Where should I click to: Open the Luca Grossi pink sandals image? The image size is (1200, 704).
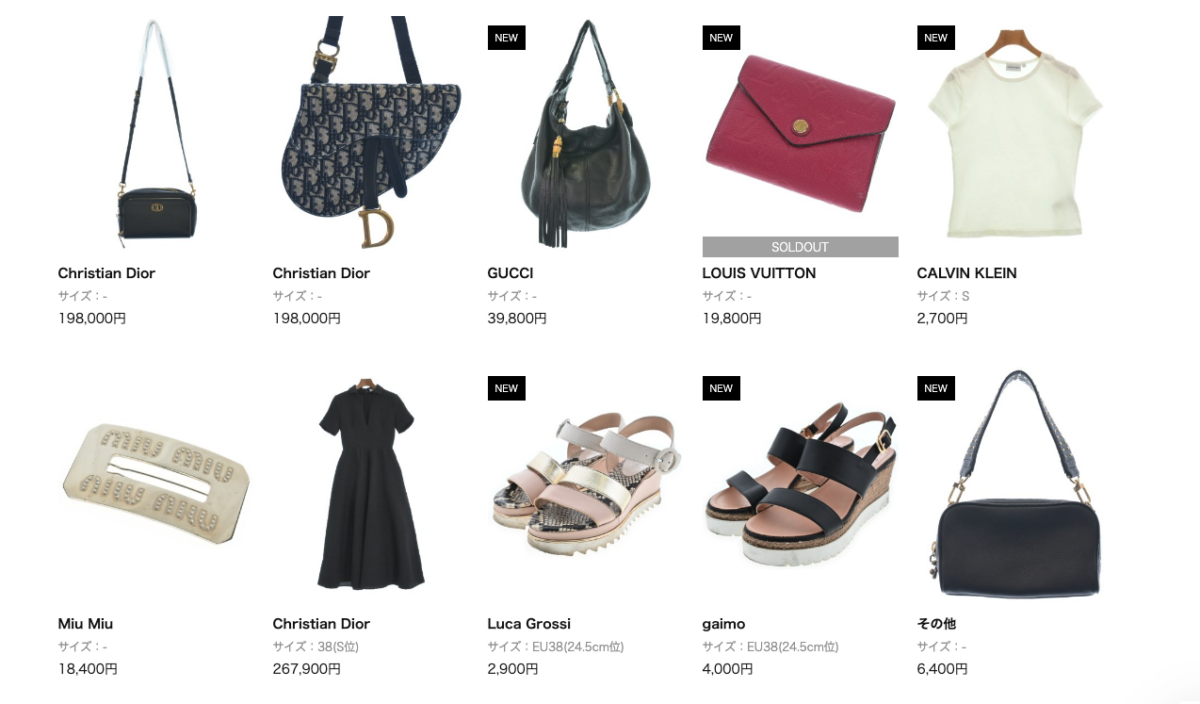585,487
